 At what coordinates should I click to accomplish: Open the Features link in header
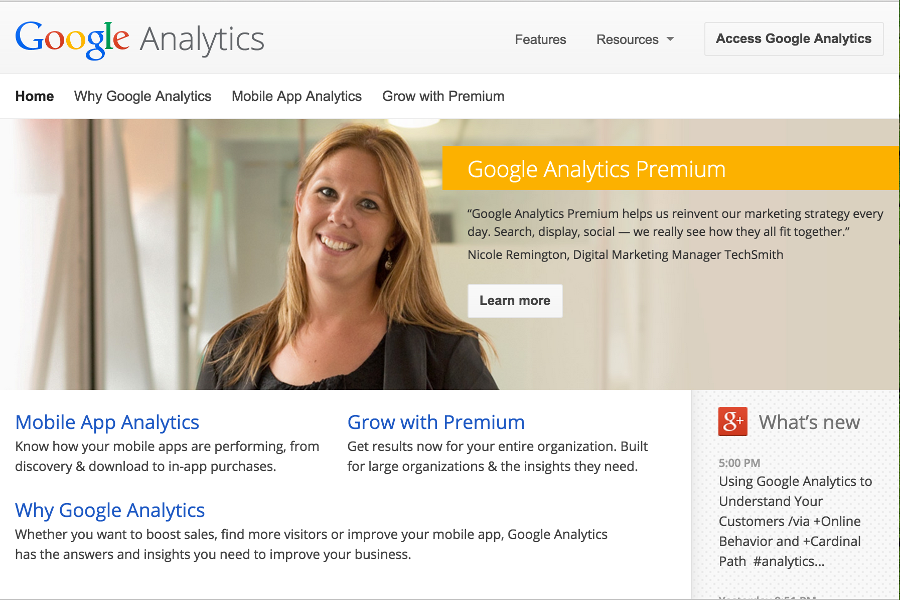tap(540, 40)
